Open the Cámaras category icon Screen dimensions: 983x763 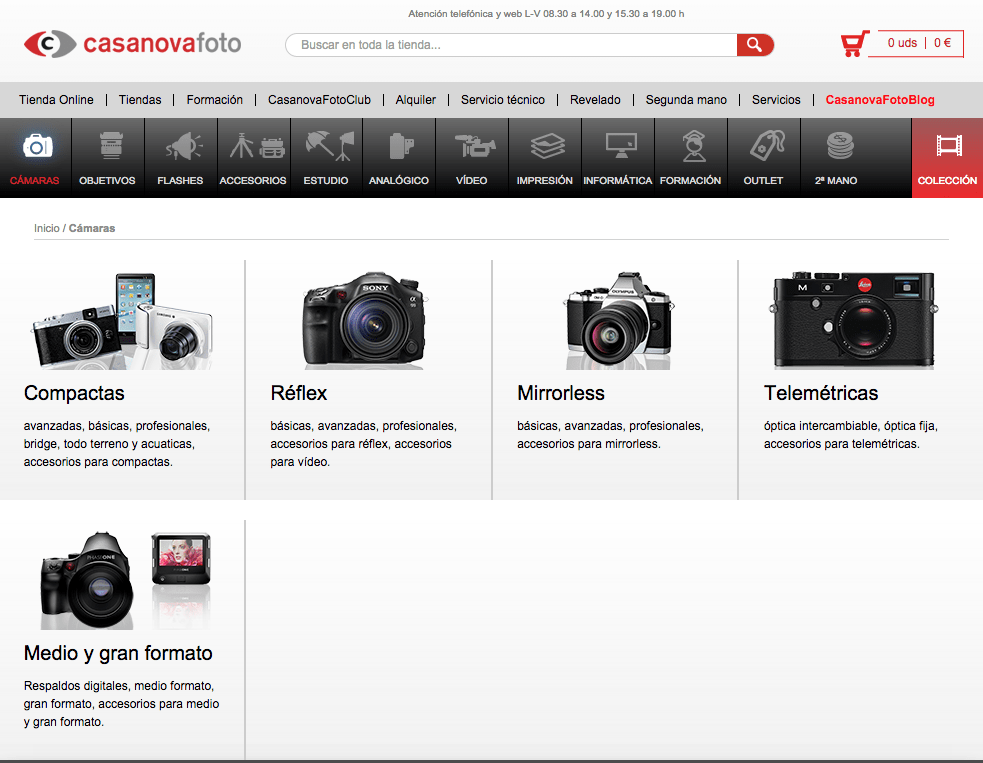36,146
